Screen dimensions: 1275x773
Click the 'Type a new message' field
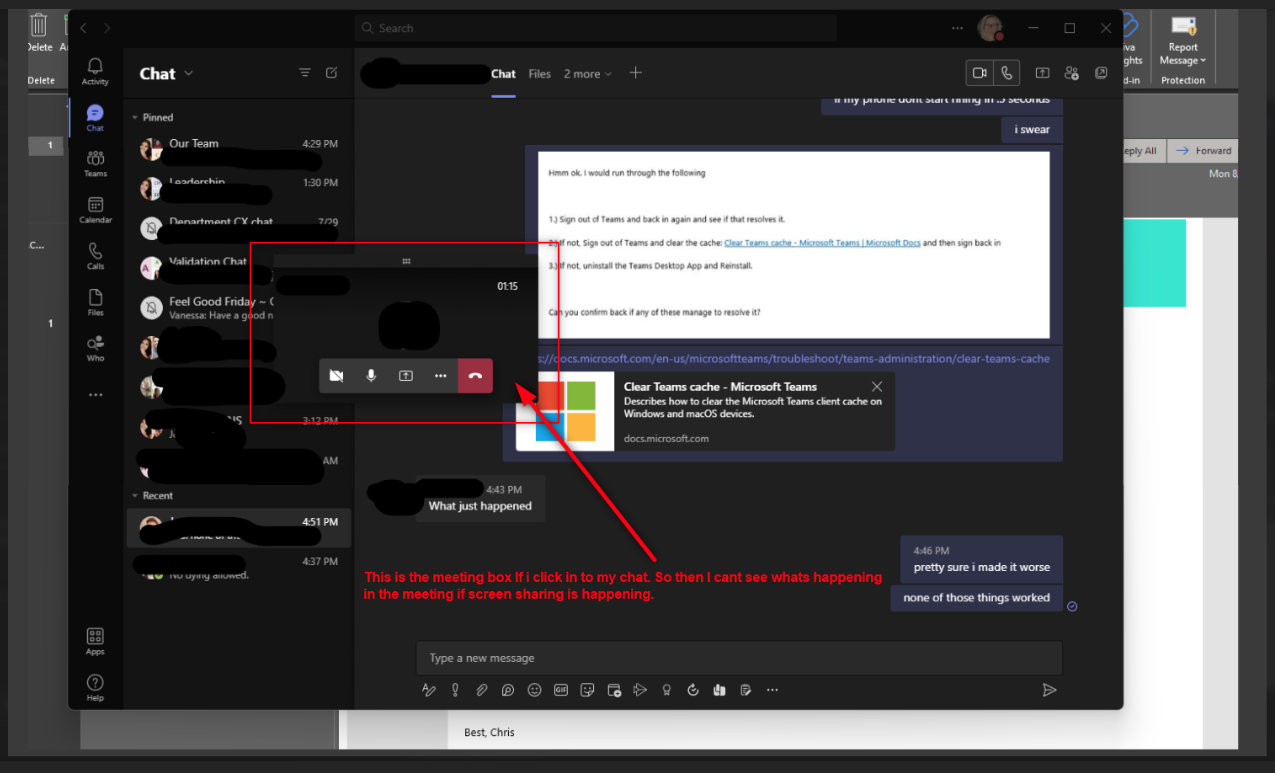(739, 658)
